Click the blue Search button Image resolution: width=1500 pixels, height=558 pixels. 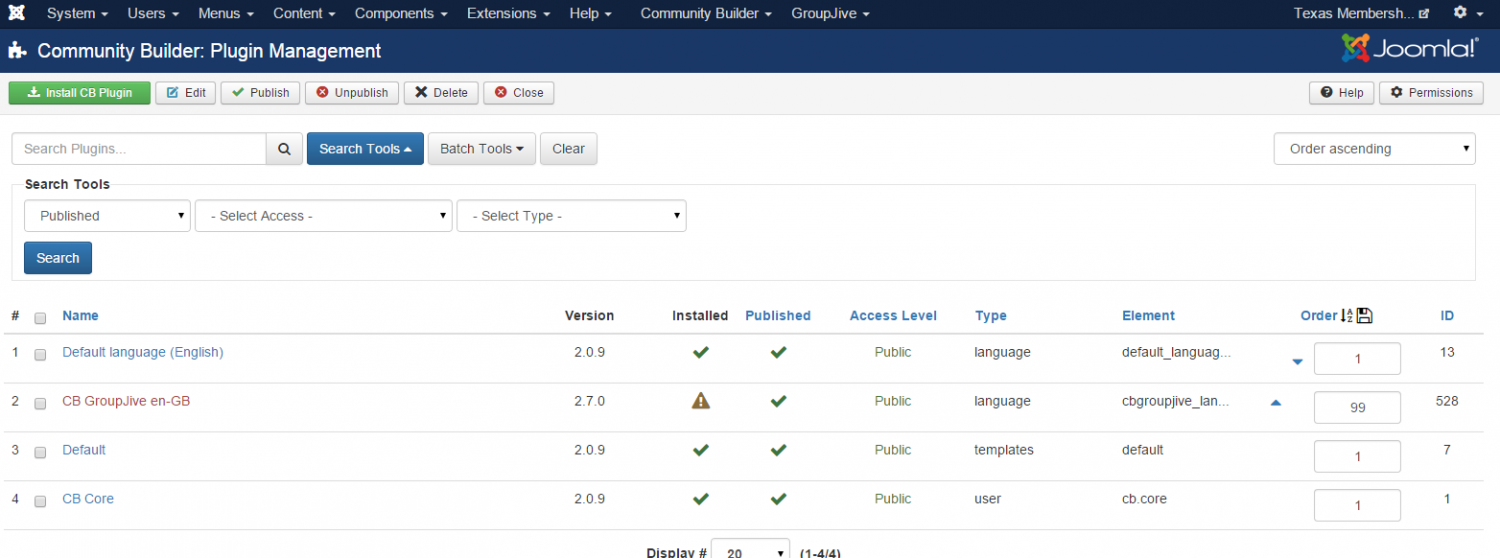tap(58, 258)
